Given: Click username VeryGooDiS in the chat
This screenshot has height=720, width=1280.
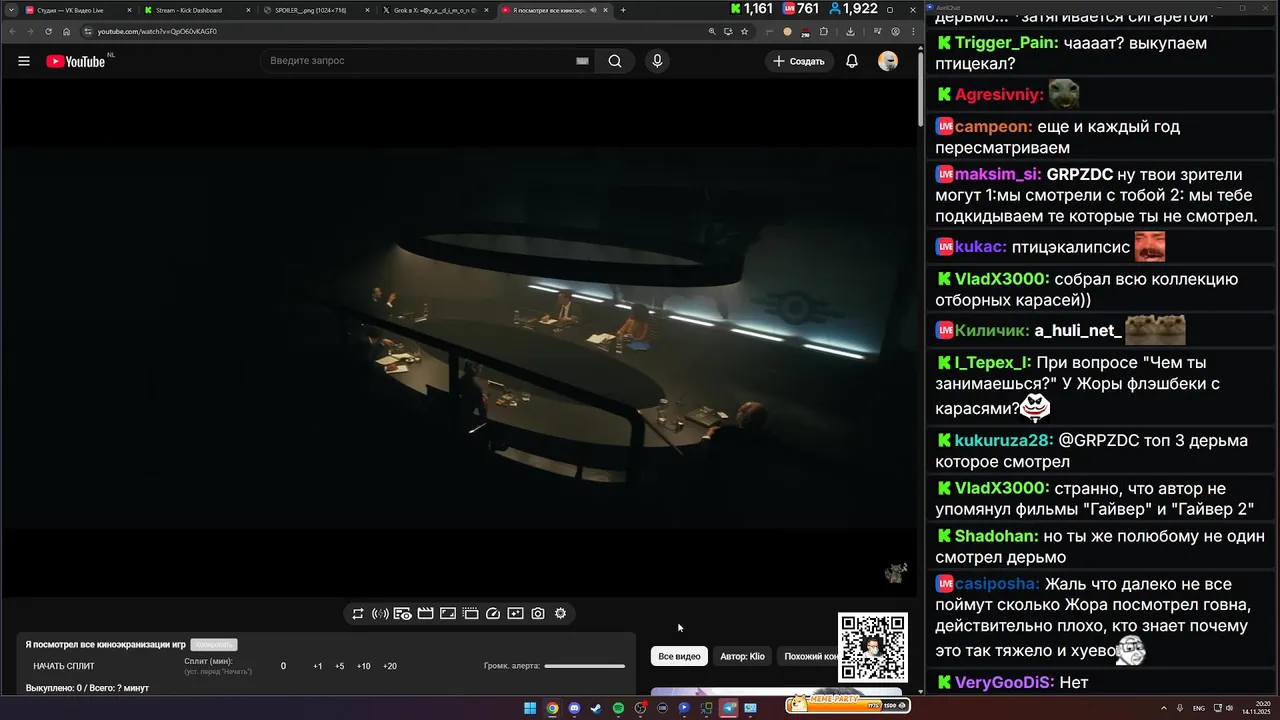Looking at the screenshot, I should (1004, 683).
